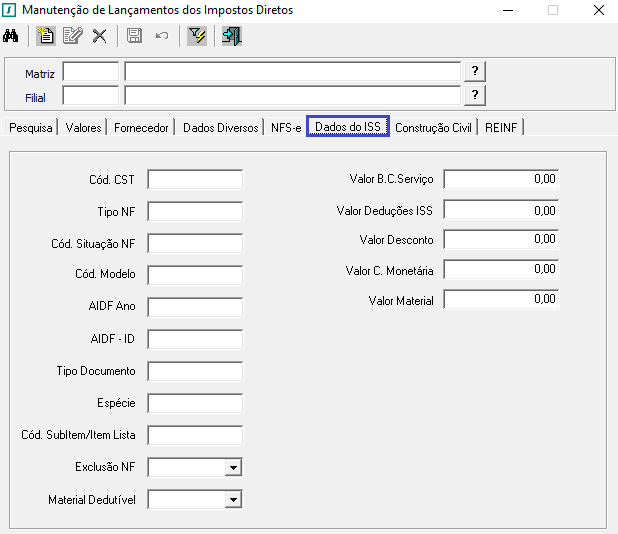Click the edit record pencil icon
This screenshot has height=534, width=618.
[x=72, y=37]
